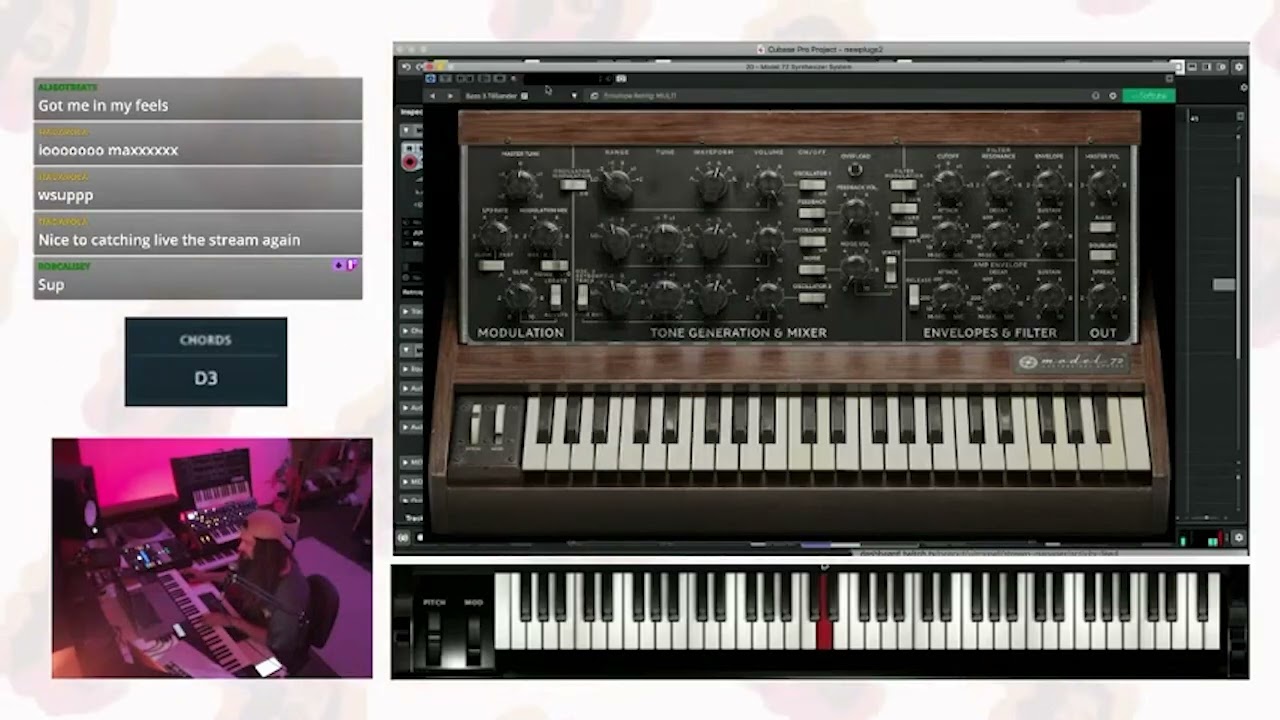This screenshot has width=1280, height=720.
Task: Click the green button in plugin header
Action: point(1147,96)
